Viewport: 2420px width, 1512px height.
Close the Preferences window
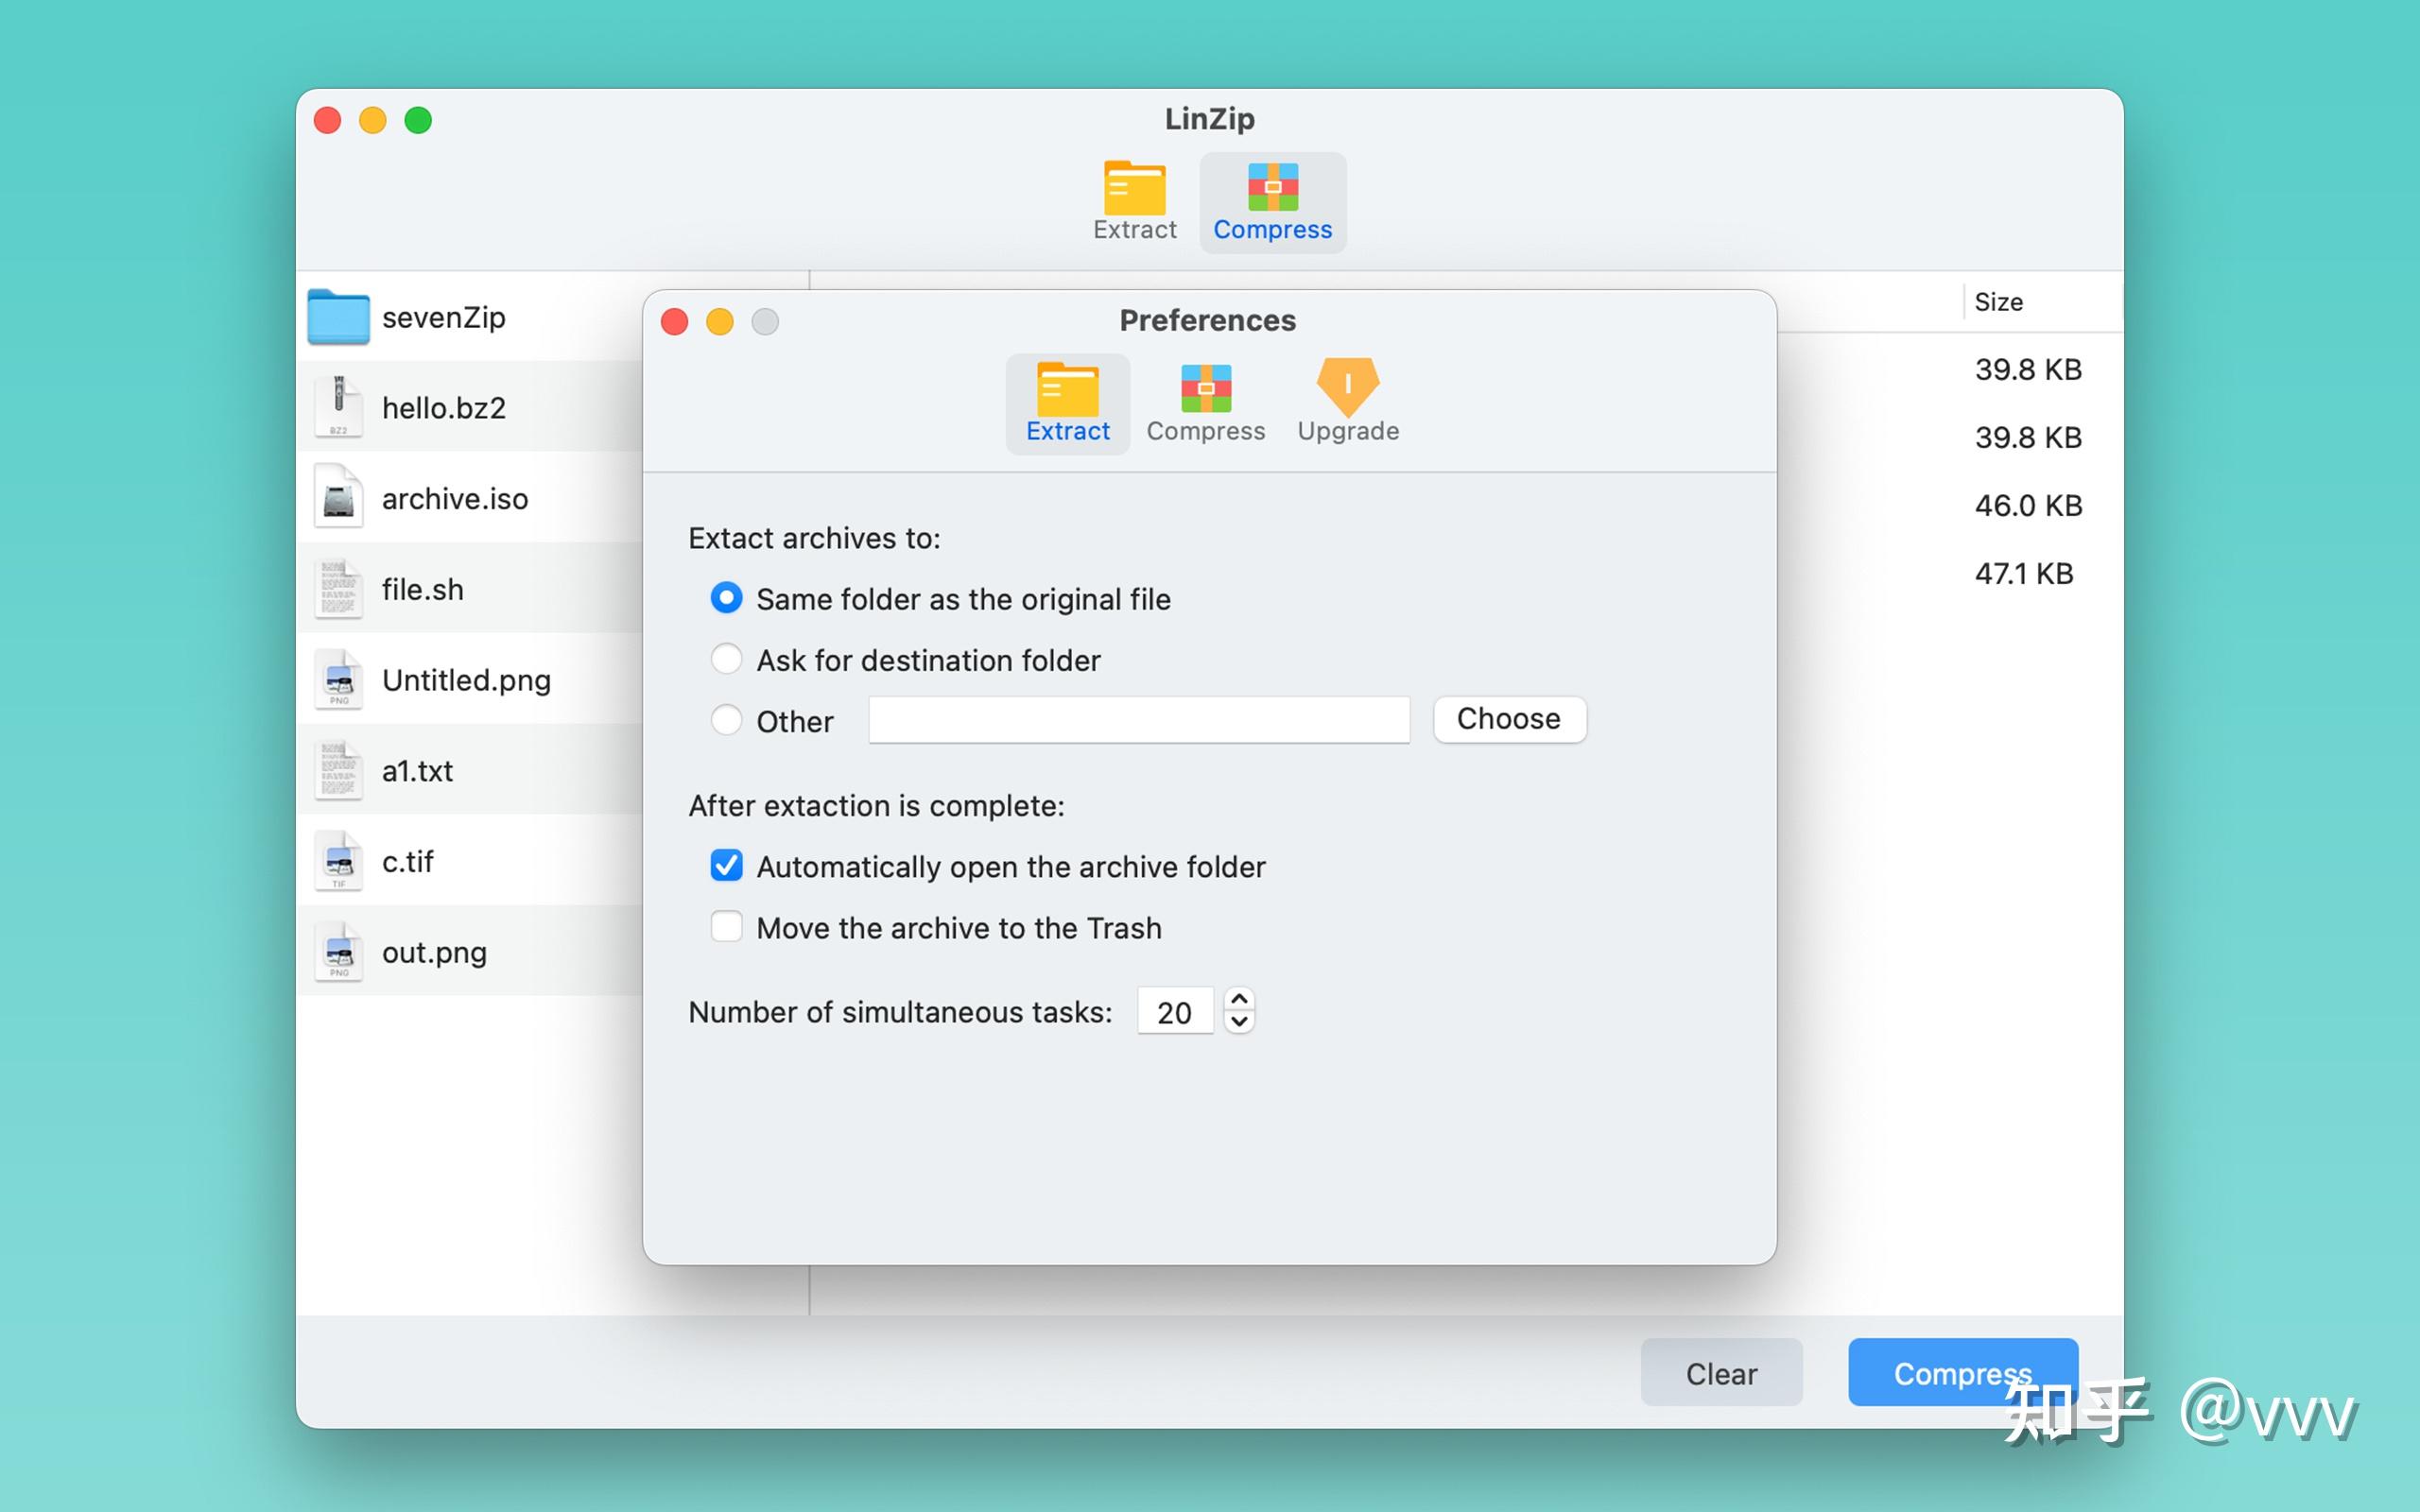click(x=675, y=321)
